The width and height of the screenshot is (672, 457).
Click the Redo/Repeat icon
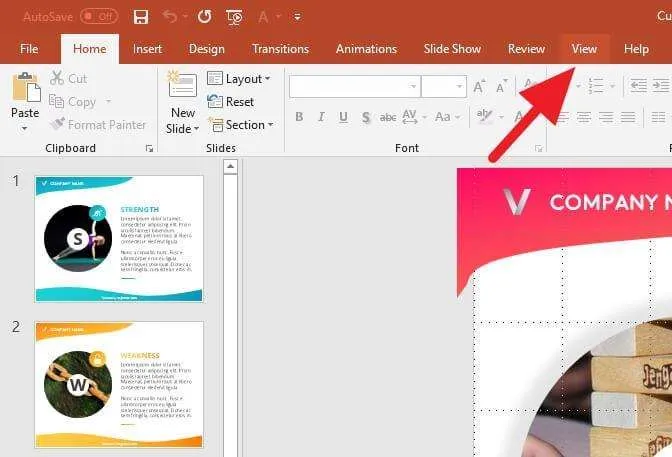(204, 17)
